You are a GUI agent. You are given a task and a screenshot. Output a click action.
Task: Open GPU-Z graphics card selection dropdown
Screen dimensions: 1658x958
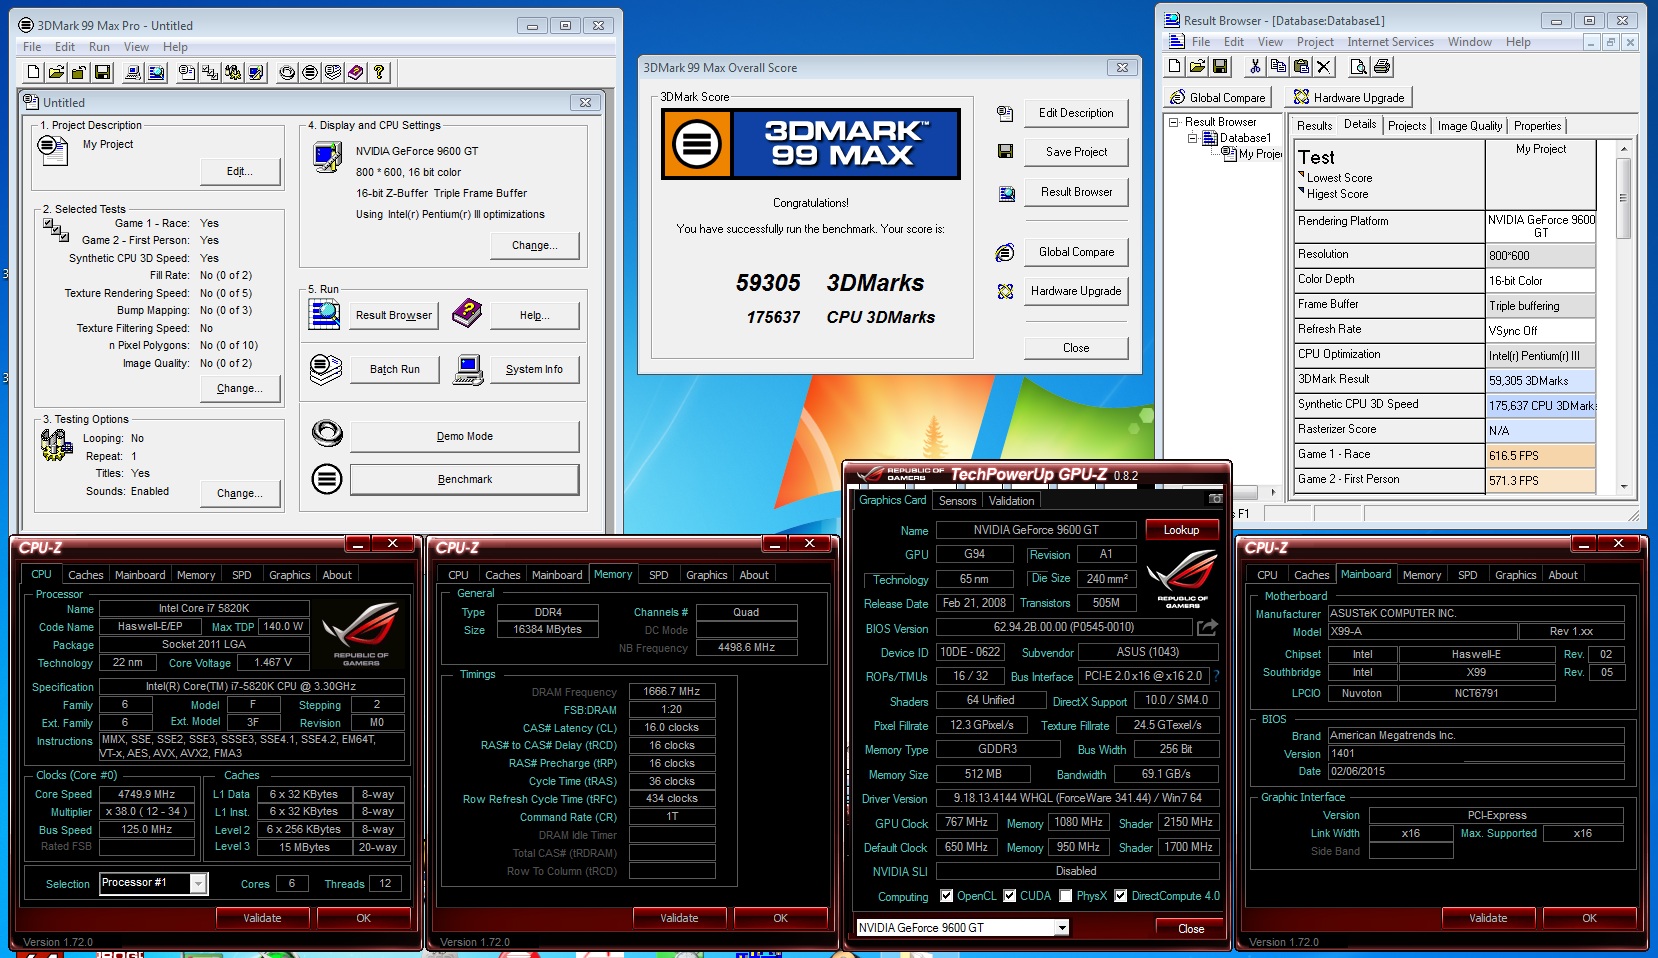[1062, 928]
